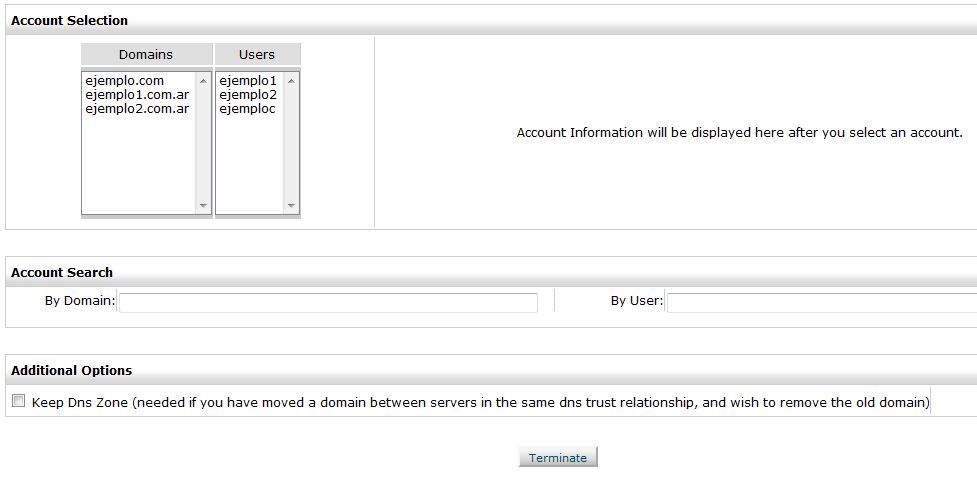
Task: Select ejemplo1.com.ar in the Domains list
Action: (x=137, y=95)
